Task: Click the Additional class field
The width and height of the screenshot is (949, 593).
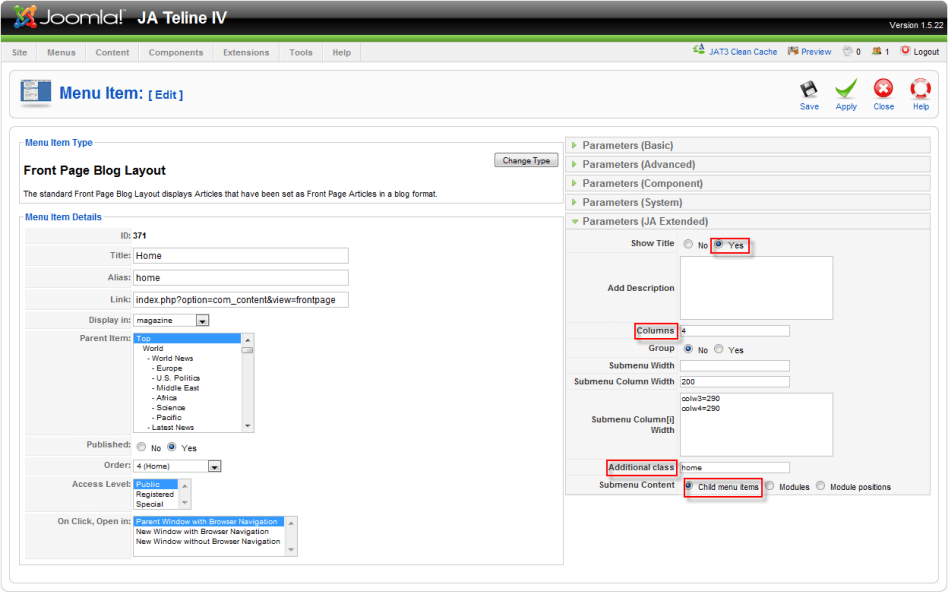Action: (734, 467)
